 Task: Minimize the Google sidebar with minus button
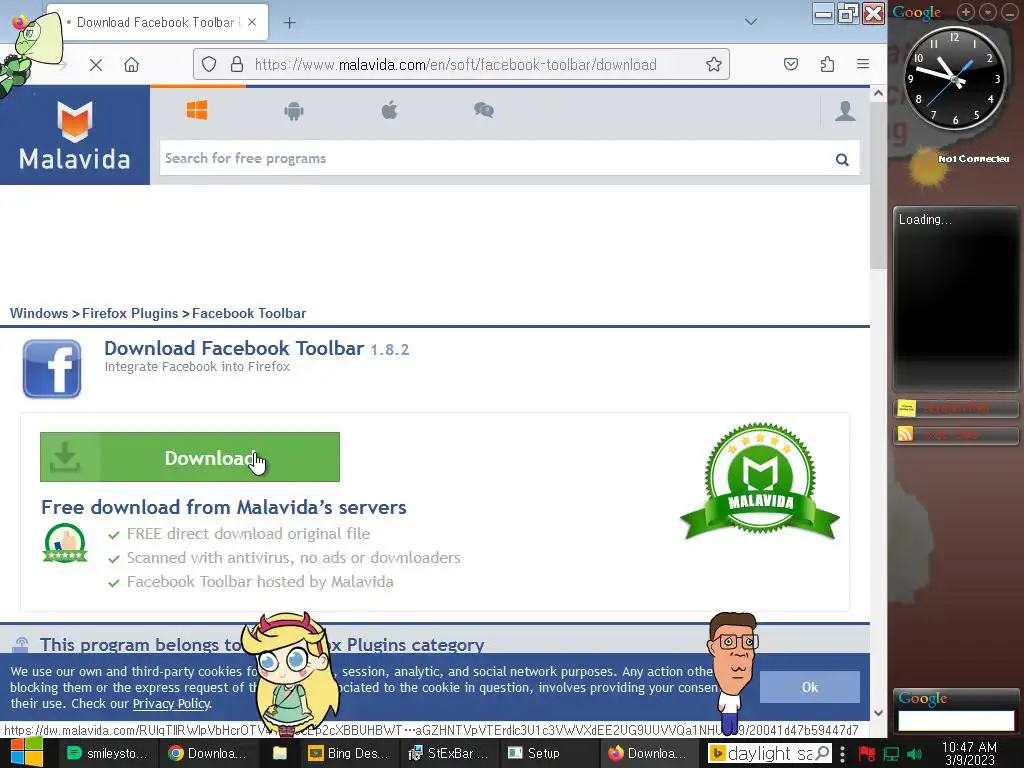1010,12
